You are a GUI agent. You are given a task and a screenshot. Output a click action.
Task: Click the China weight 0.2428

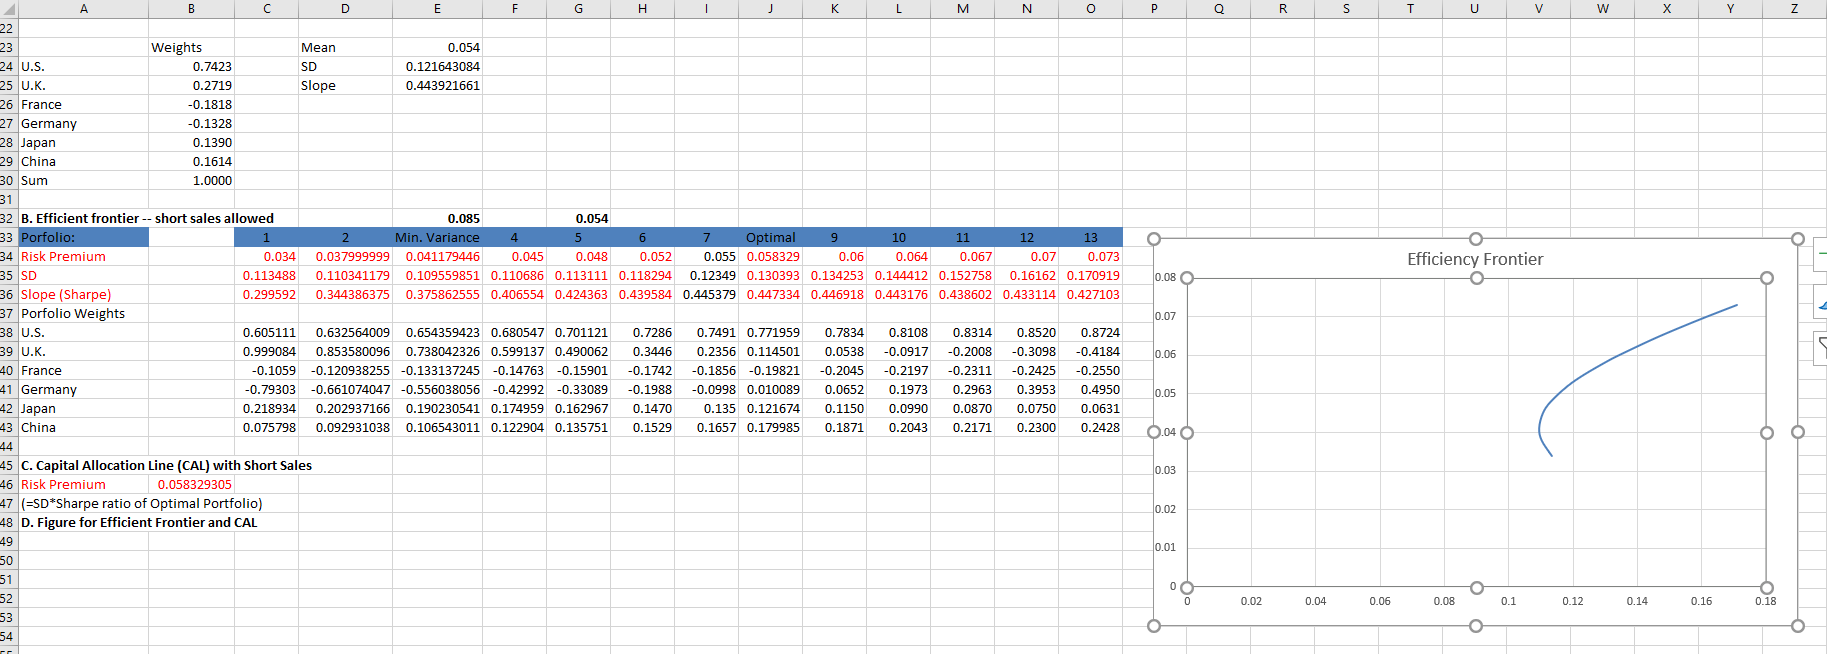coord(1090,427)
